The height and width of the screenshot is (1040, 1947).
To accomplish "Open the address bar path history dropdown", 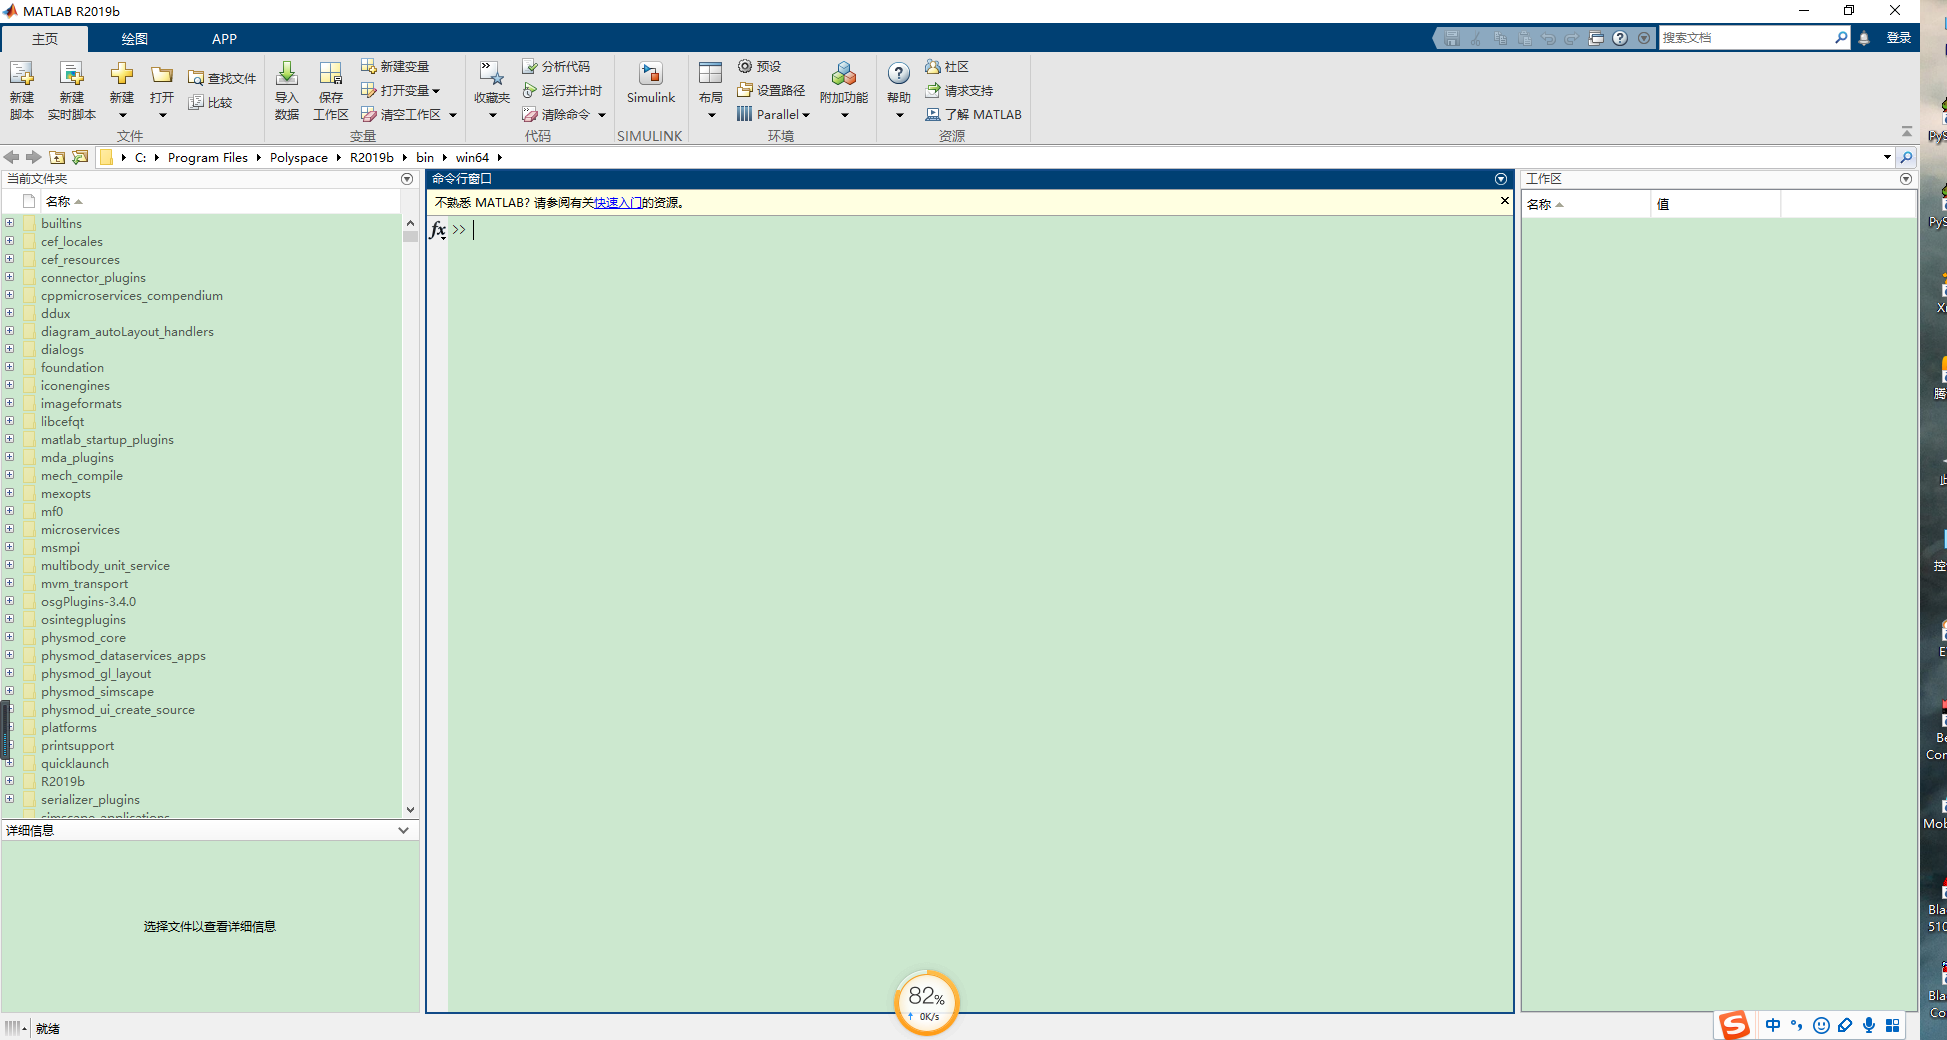I will (1887, 157).
